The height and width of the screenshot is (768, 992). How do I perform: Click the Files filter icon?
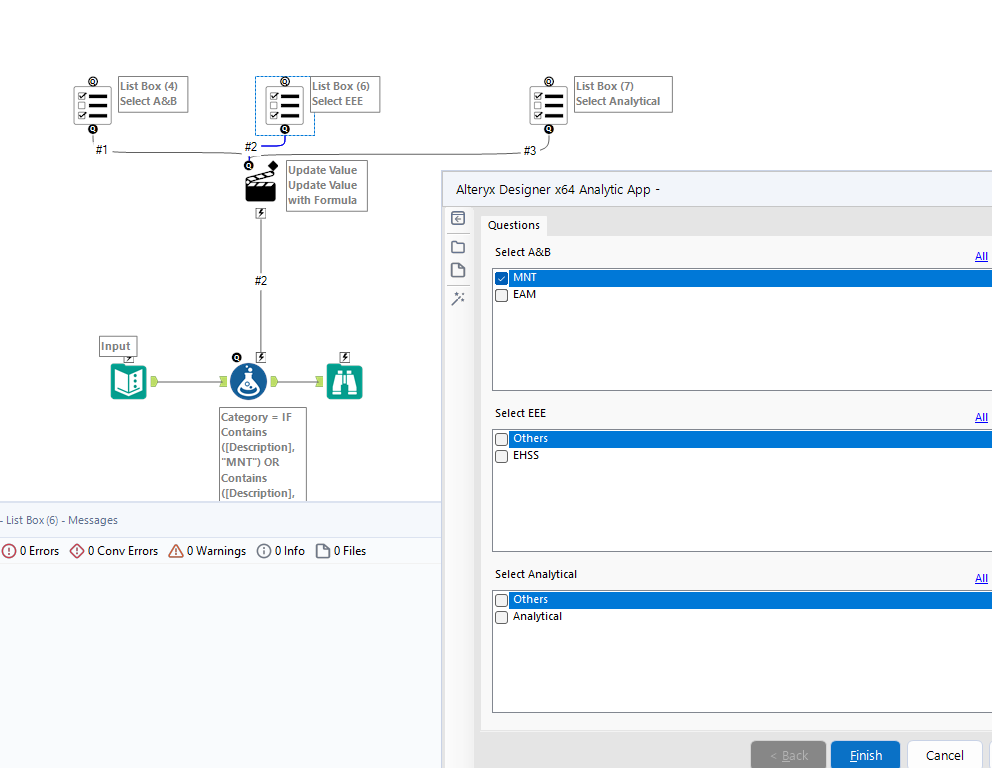coord(323,551)
